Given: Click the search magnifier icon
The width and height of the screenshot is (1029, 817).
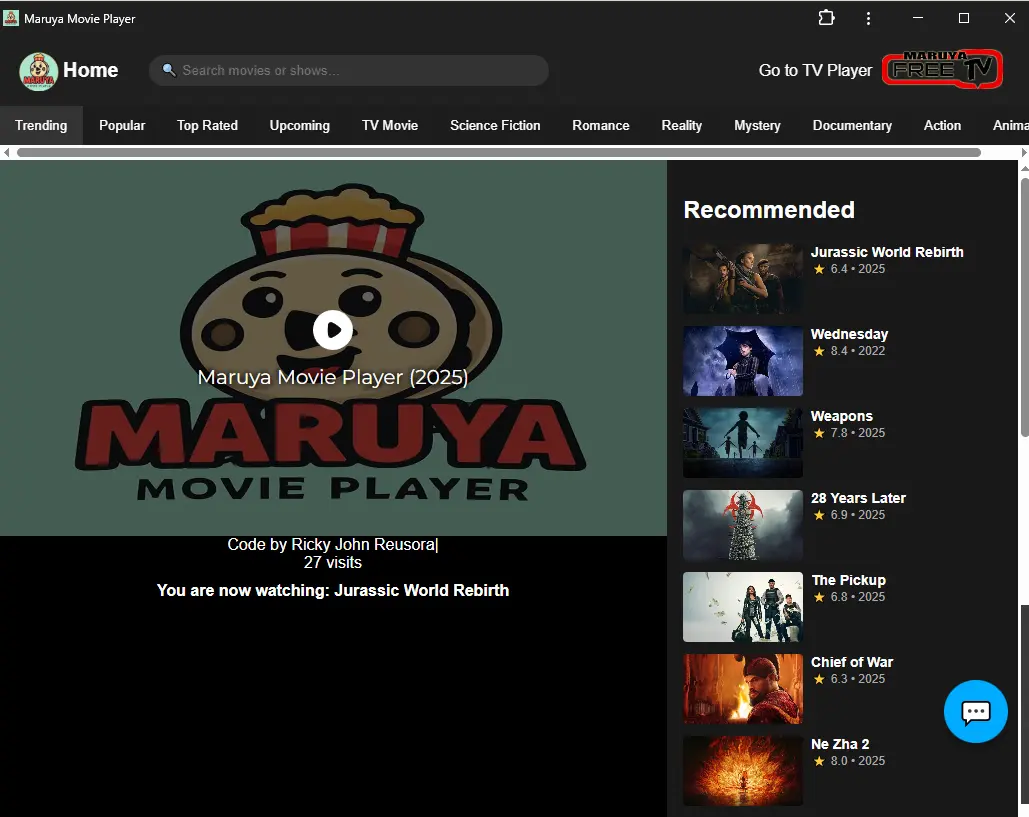Looking at the screenshot, I should (x=169, y=70).
